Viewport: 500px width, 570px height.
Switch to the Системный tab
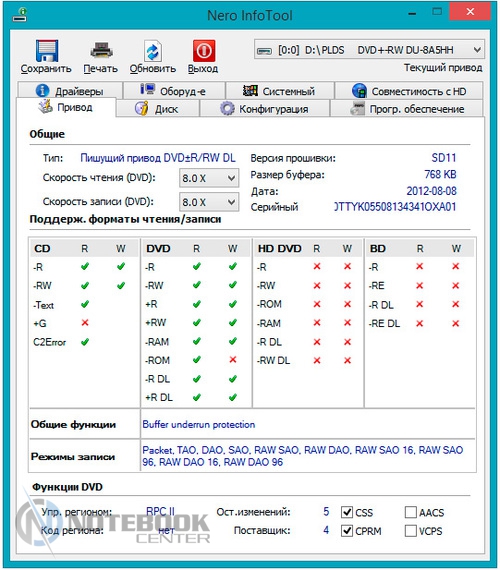click(280, 91)
